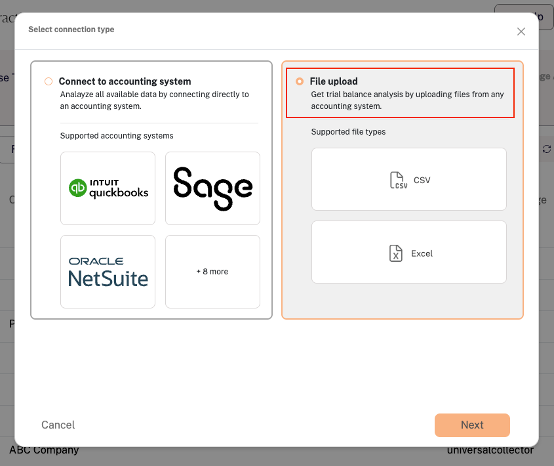This screenshot has width=554, height=466.
Task: Cancel the connection type selection
Action: 58,425
